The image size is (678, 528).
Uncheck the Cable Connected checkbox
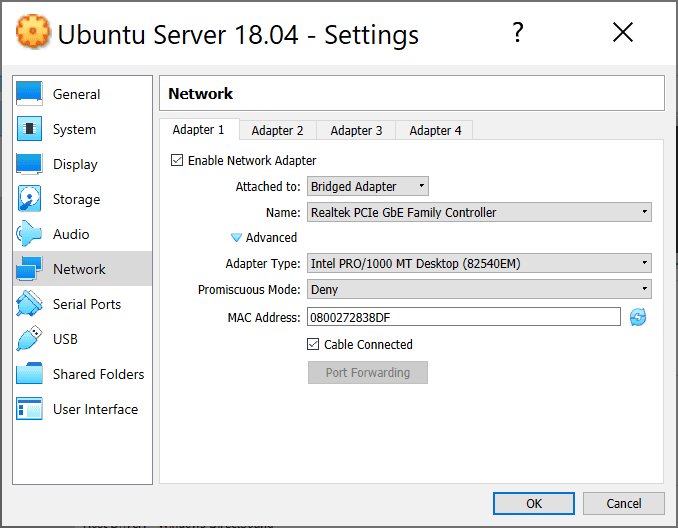click(314, 344)
